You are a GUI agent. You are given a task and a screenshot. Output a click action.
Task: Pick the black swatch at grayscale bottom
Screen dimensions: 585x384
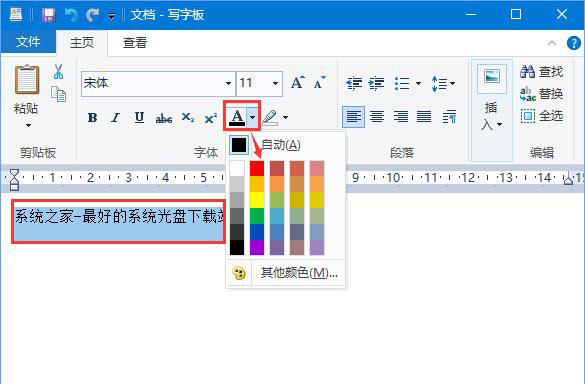click(x=237, y=247)
